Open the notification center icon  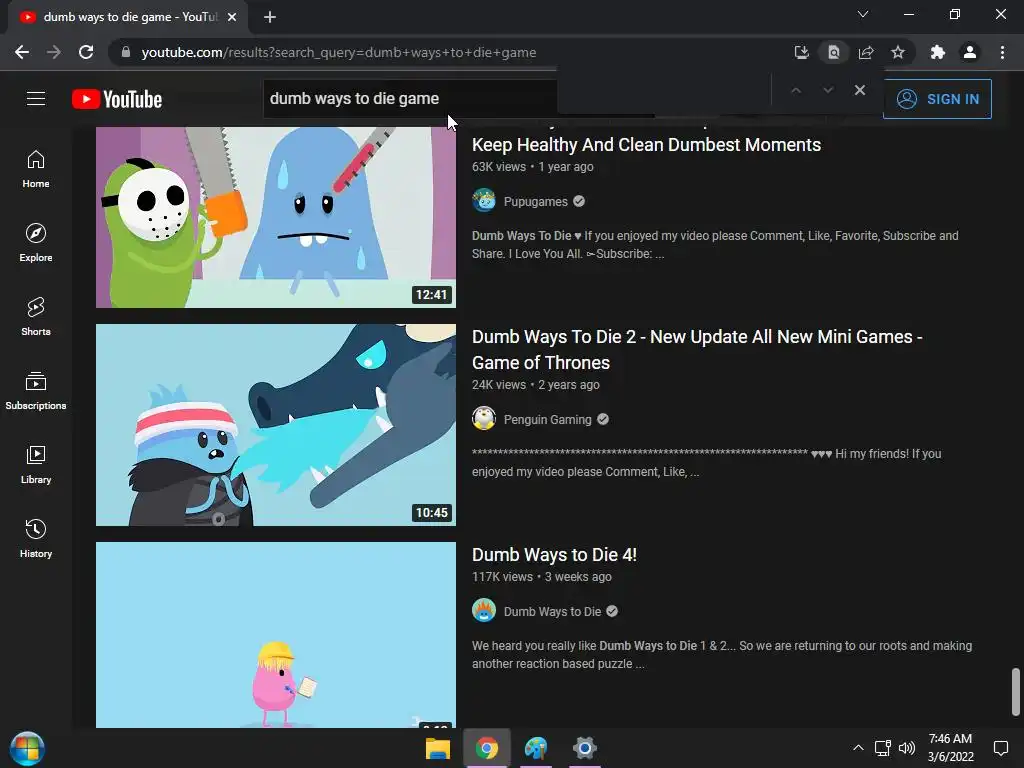1000,748
